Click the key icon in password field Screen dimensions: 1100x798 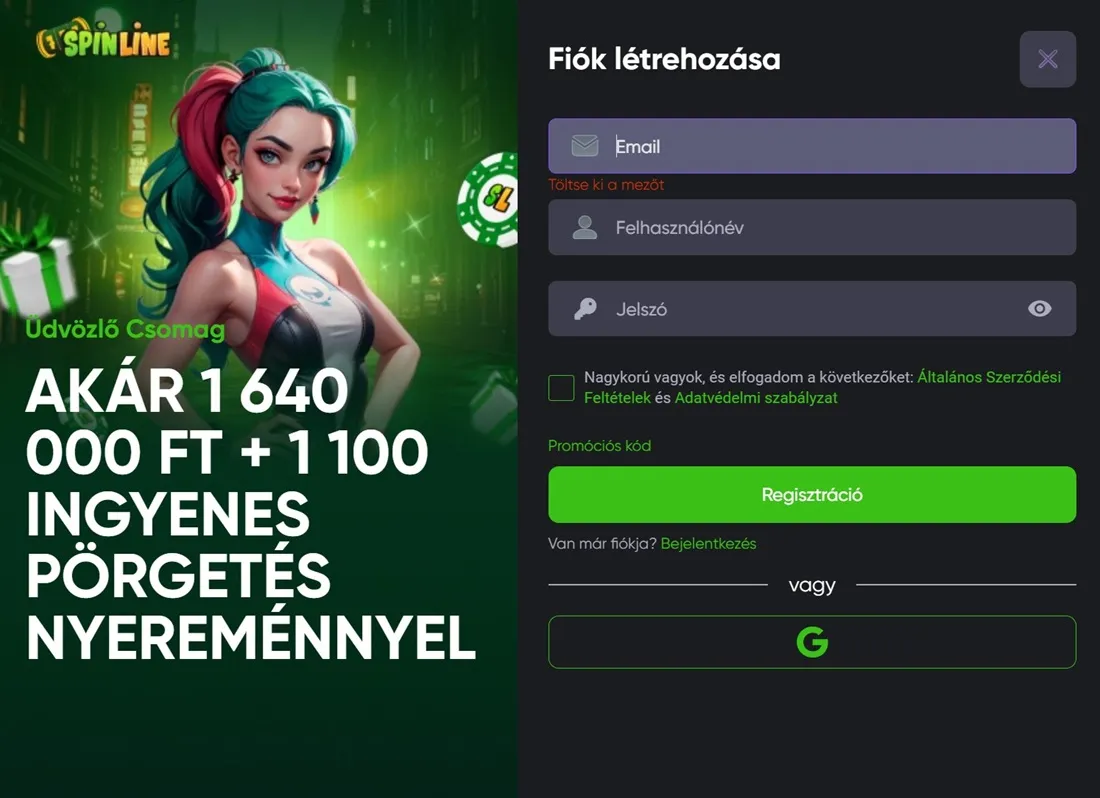pyautogui.click(x=584, y=309)
